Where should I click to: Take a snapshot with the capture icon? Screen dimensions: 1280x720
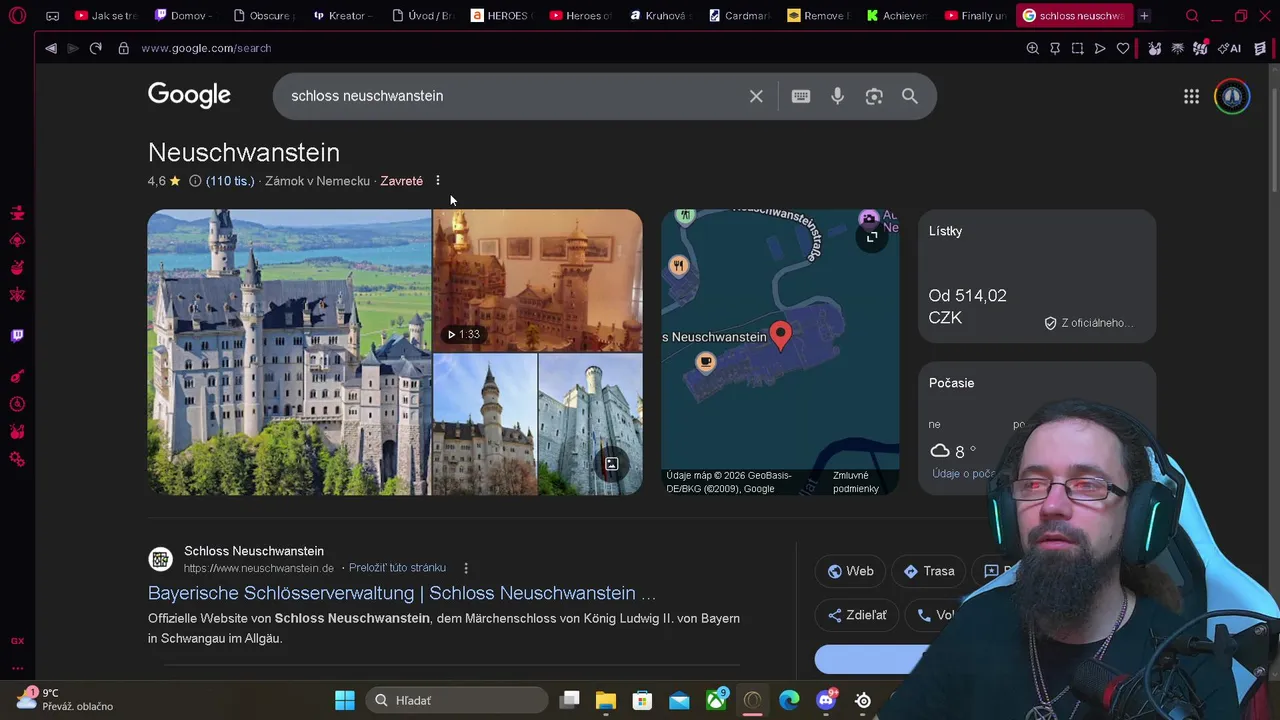pos(1077,48)
